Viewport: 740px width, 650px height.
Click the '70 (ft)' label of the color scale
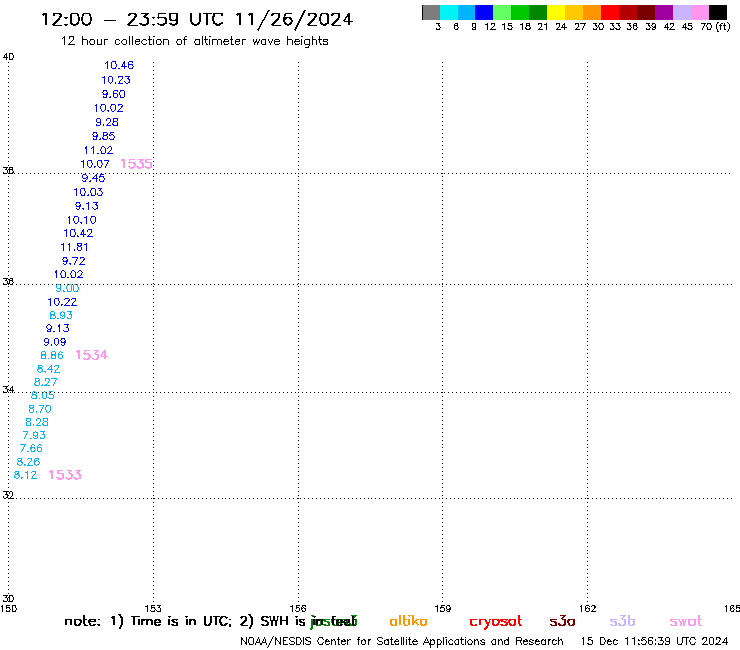click(x=715, y=27)
